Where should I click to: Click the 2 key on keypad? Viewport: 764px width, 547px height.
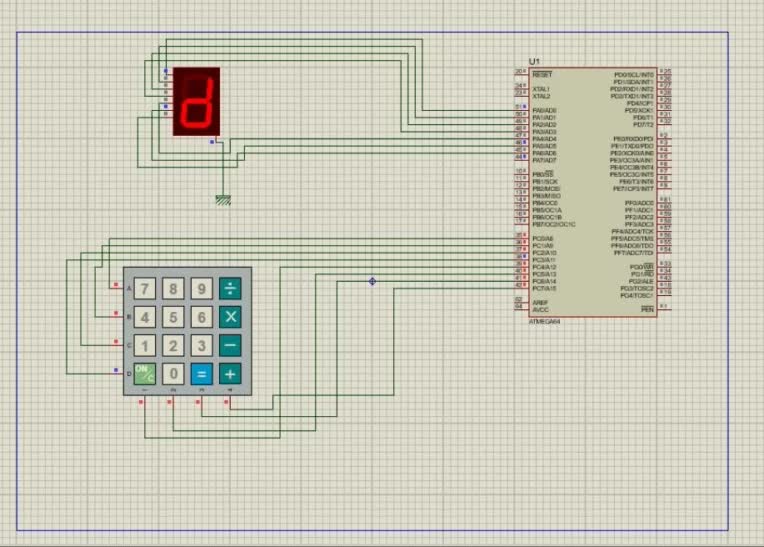[173, 345]
